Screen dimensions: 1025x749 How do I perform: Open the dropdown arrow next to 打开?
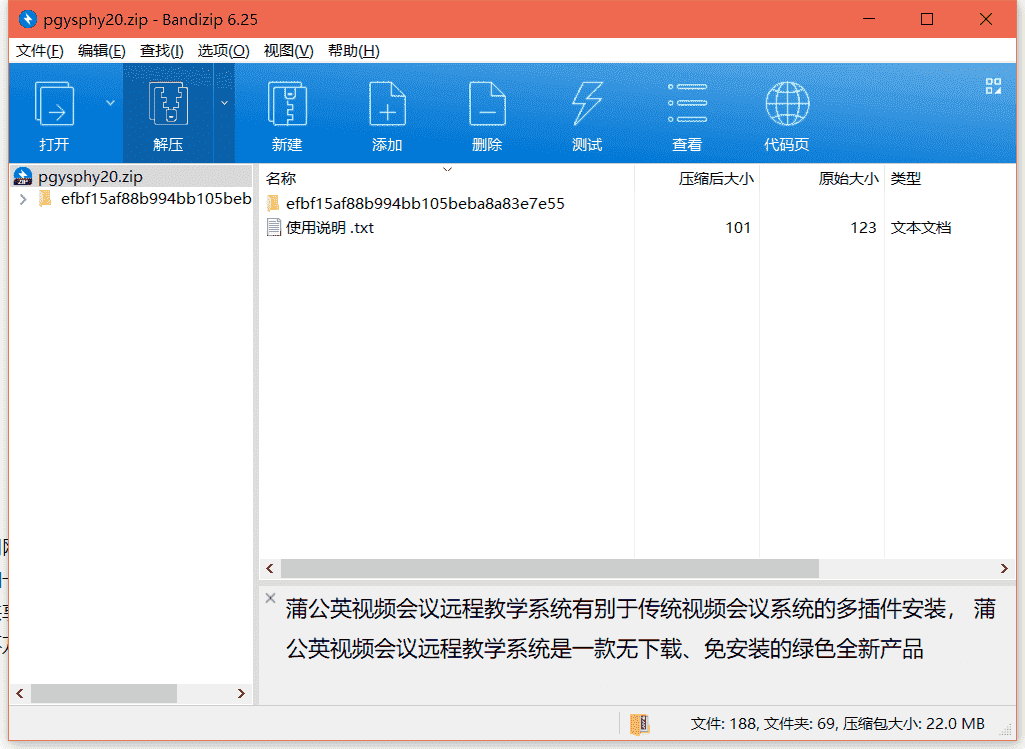point(110,103)
